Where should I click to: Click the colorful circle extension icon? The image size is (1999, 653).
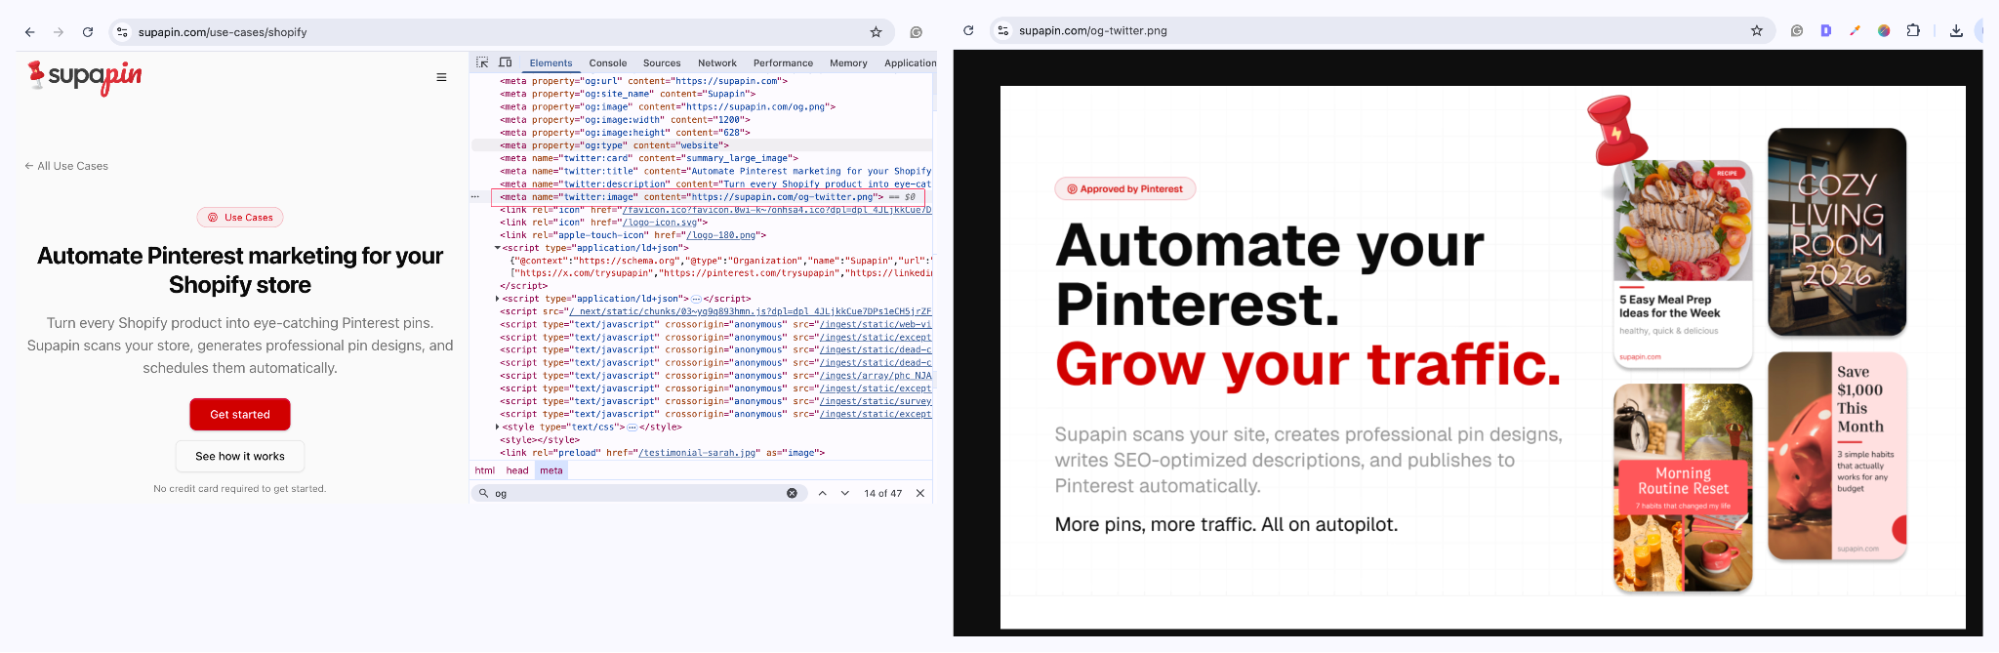tap(1884, 31)
